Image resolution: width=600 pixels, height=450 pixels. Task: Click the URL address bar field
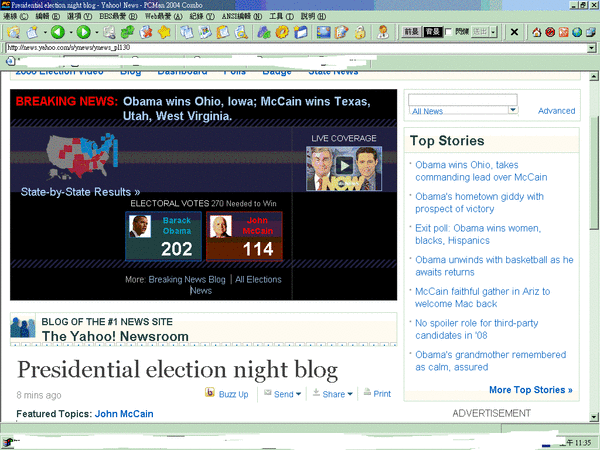tap(297, 48)
